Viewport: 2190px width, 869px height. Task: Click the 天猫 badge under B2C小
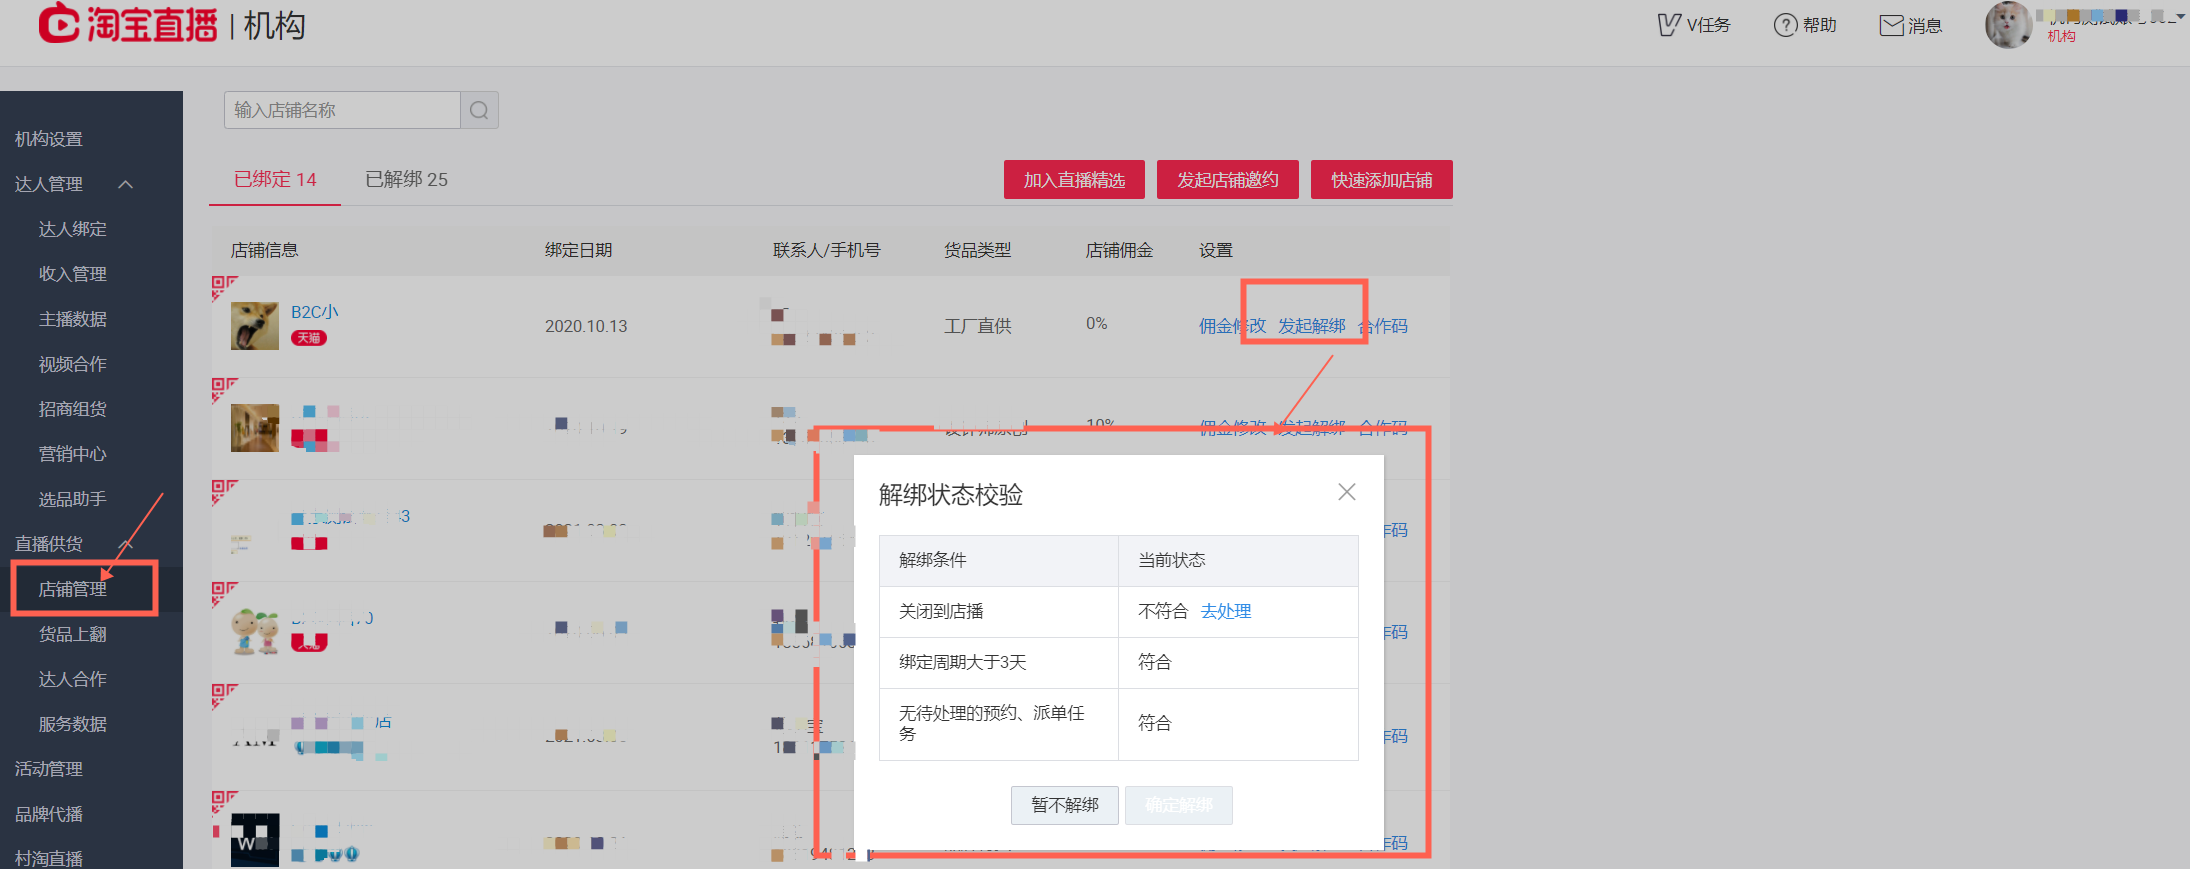(x=309, y=338)
